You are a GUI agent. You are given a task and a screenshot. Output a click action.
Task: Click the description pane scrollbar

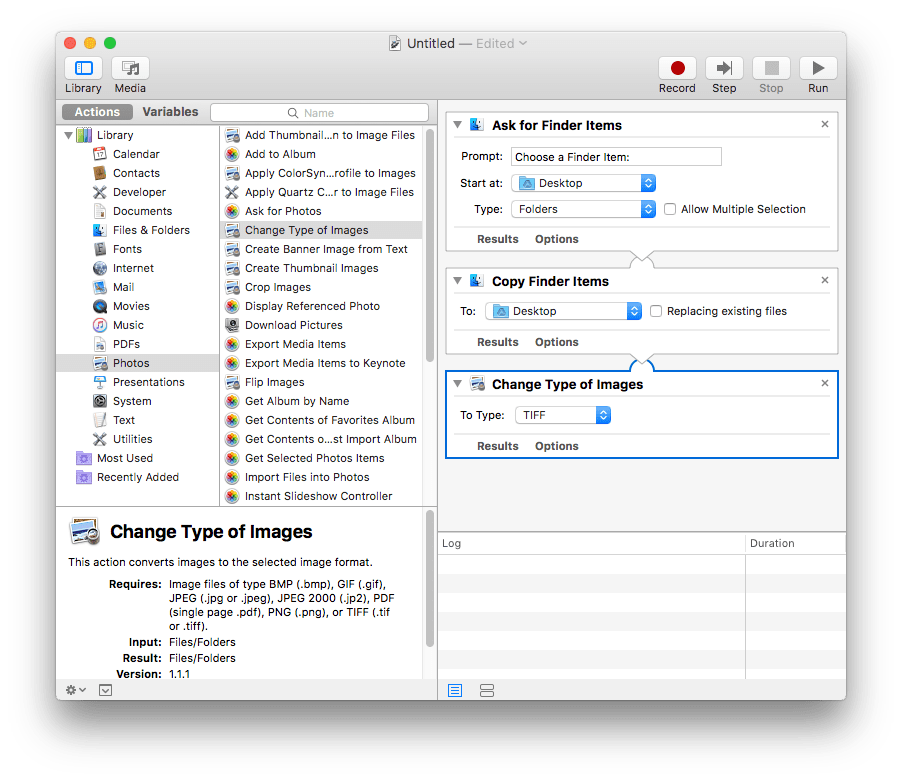[429, 578]
